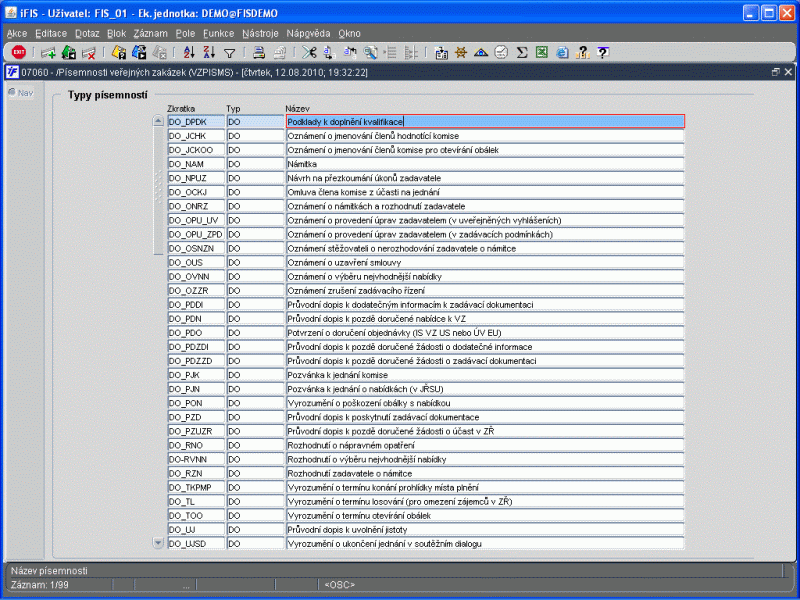Select the Zkratka cell DO_PDZZD
This screenshot has width=800, height=600.
coord(196,361)
